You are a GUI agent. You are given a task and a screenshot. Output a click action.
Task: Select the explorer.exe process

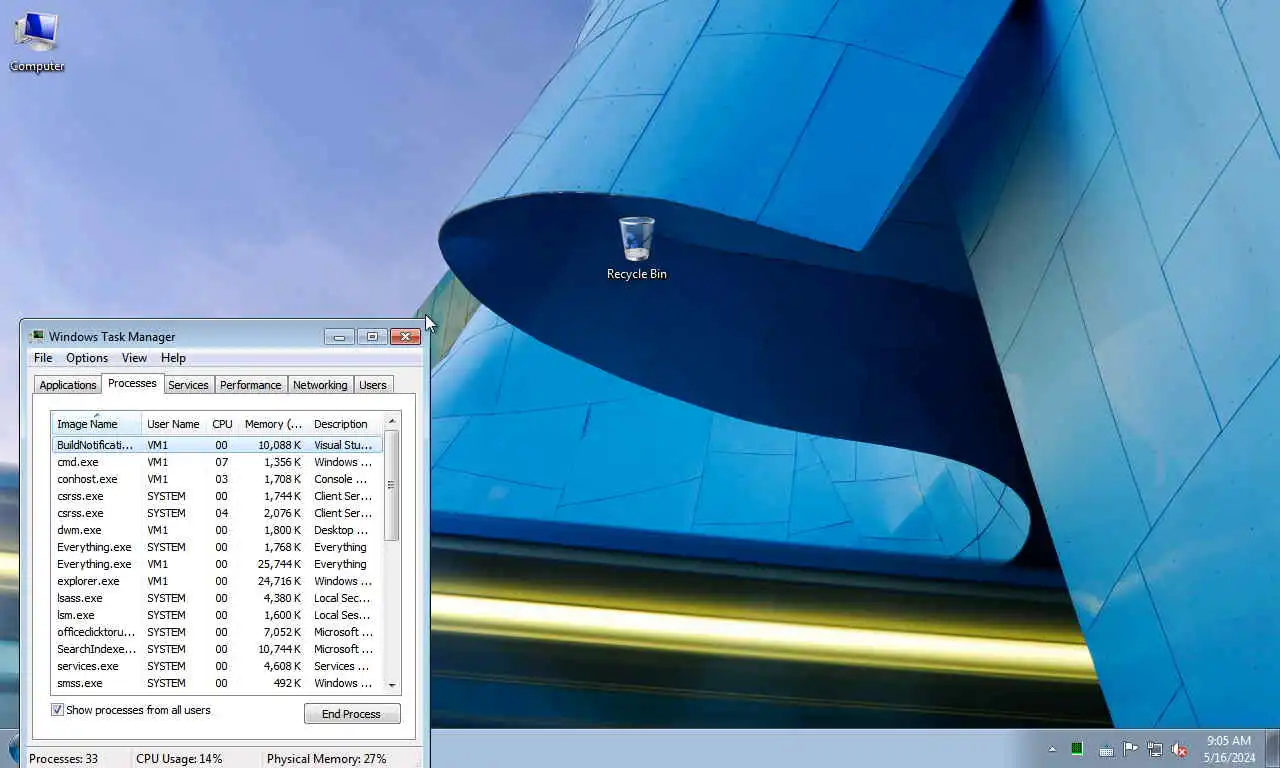(217, 581)
